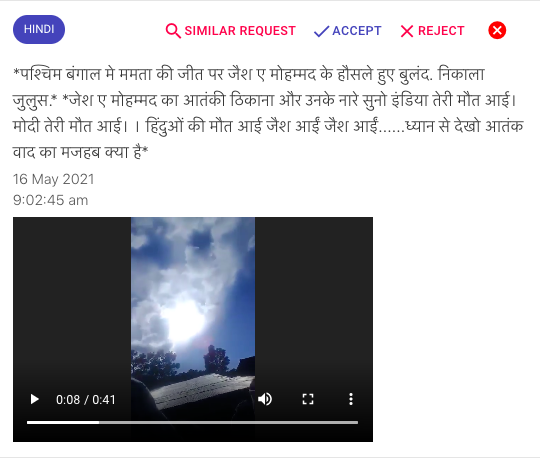The image size is (540, 460).
Task: Click the magnifier icon beside Similar Request
Action: pyautogui.click(x=173, y=31)
